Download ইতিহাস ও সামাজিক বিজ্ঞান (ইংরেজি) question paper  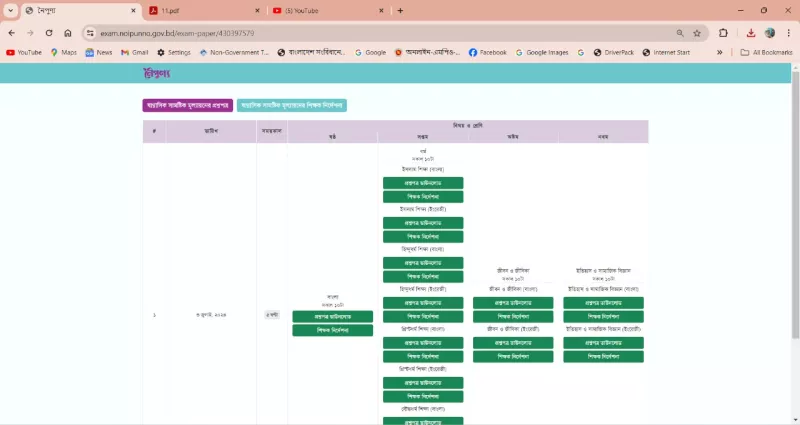(603, 343)
